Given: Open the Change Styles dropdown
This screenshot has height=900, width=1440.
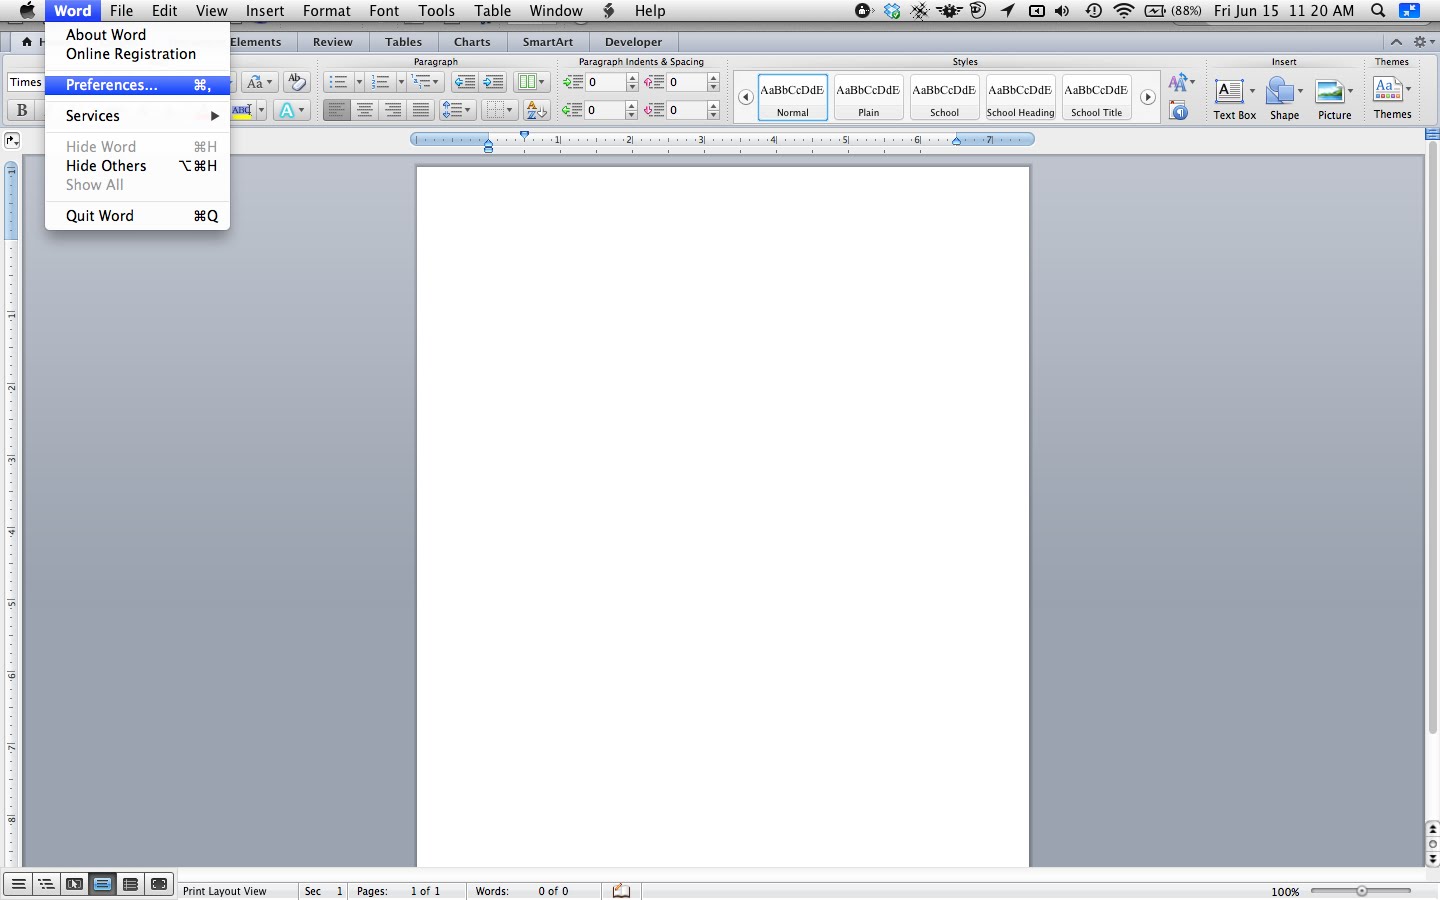Looking at the screenshot, I should pos(1182,82).
